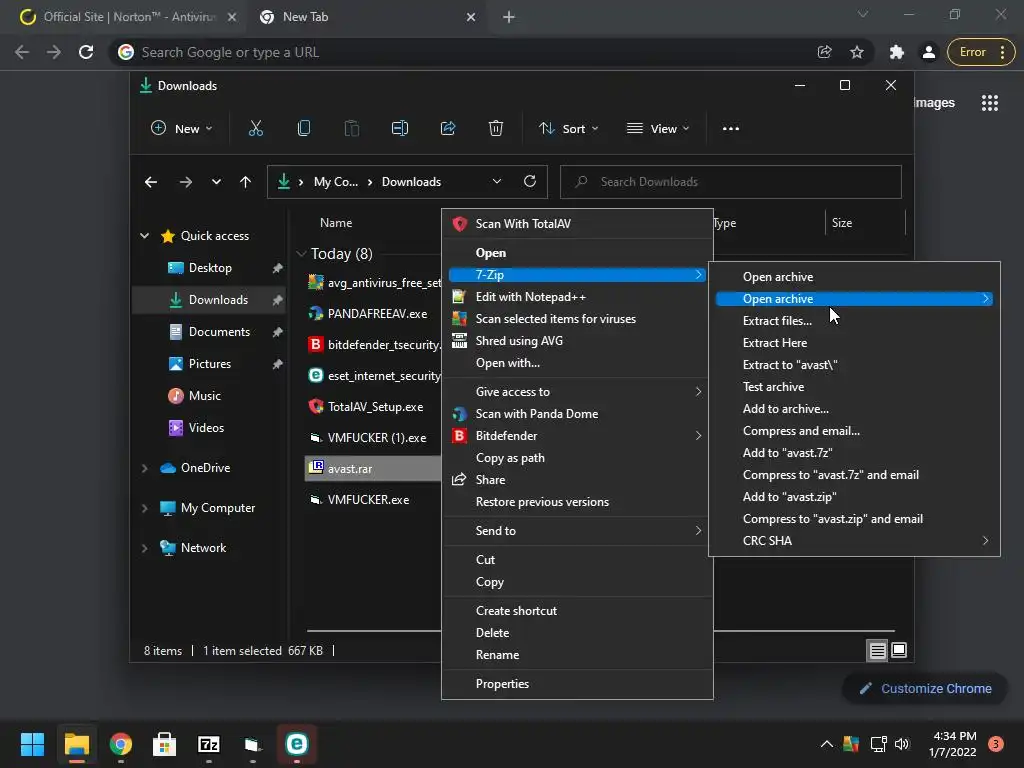Open Chrome extensions puzzle icon
This screenshot has height=768, width=1024.
897,52
